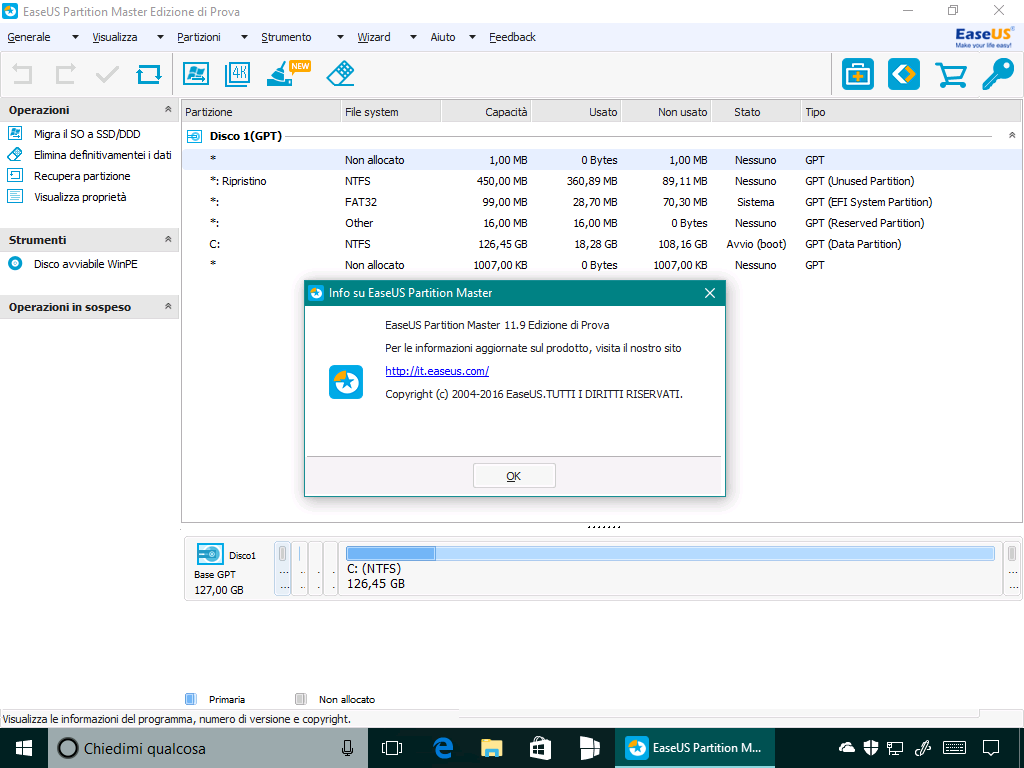The width and height of the screenshot is (1024, 768).
Task: Open File Explorer from the taskbar
Action: (492, 748)
